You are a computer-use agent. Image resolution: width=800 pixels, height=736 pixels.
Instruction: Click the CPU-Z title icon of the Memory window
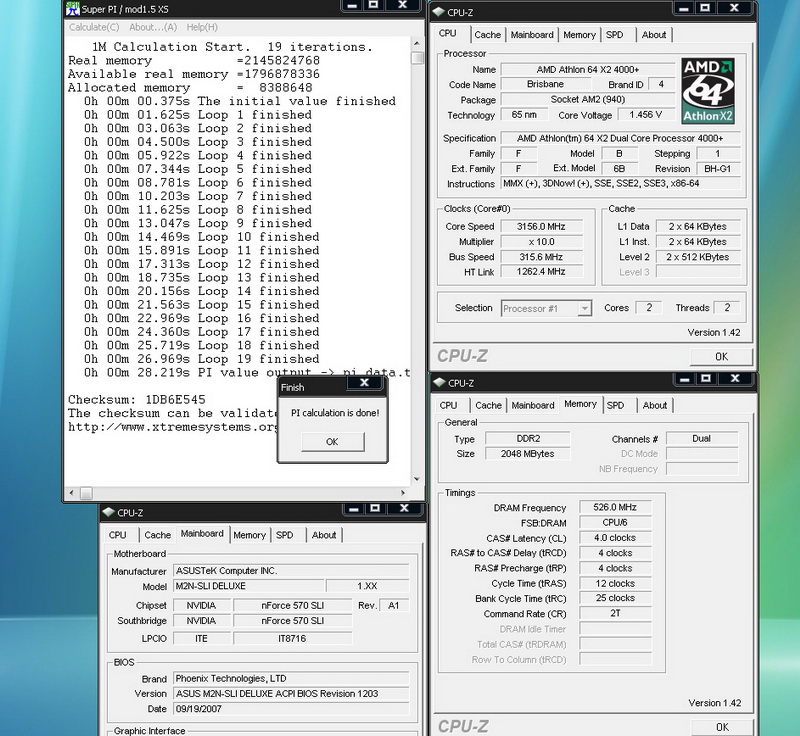[x=439, y=383]
